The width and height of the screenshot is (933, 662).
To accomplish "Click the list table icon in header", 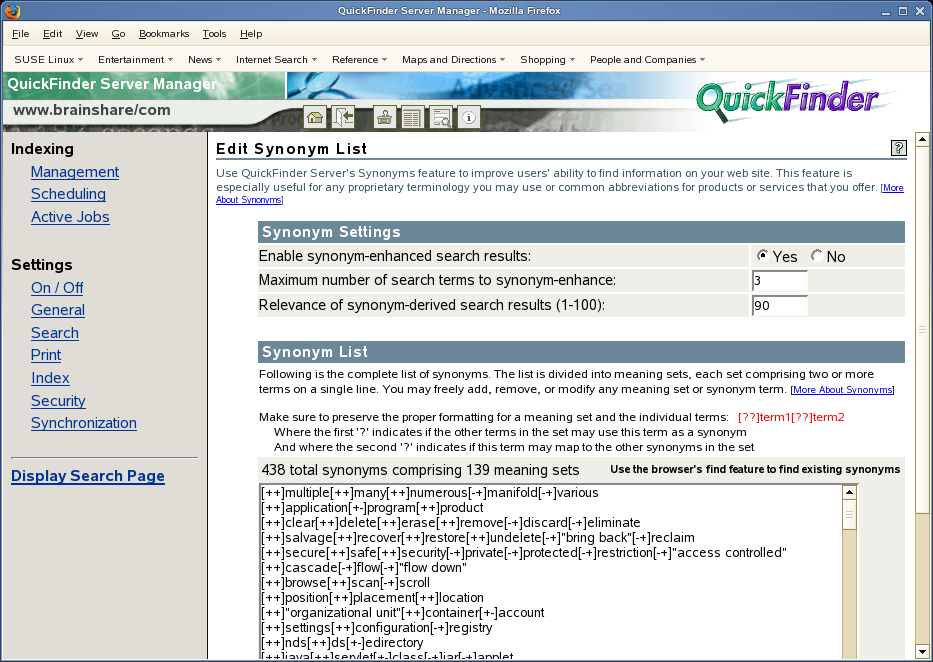I will [x=412, y=117].
